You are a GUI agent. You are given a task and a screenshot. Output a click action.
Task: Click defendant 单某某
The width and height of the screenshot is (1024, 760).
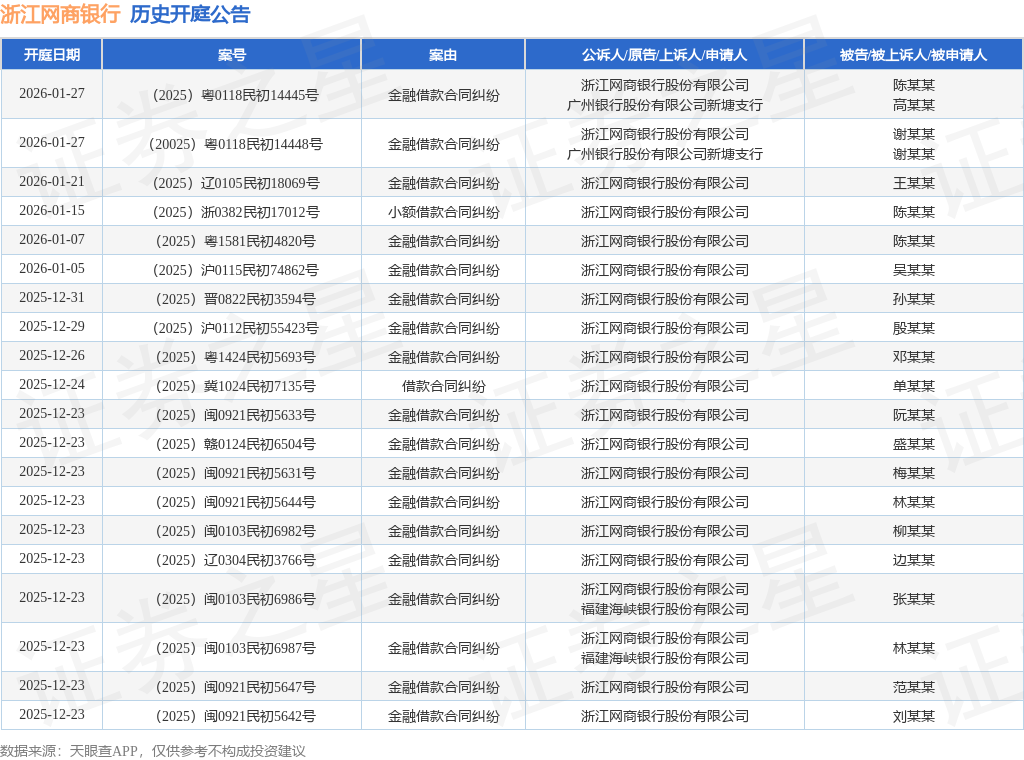tap(914, 387)
